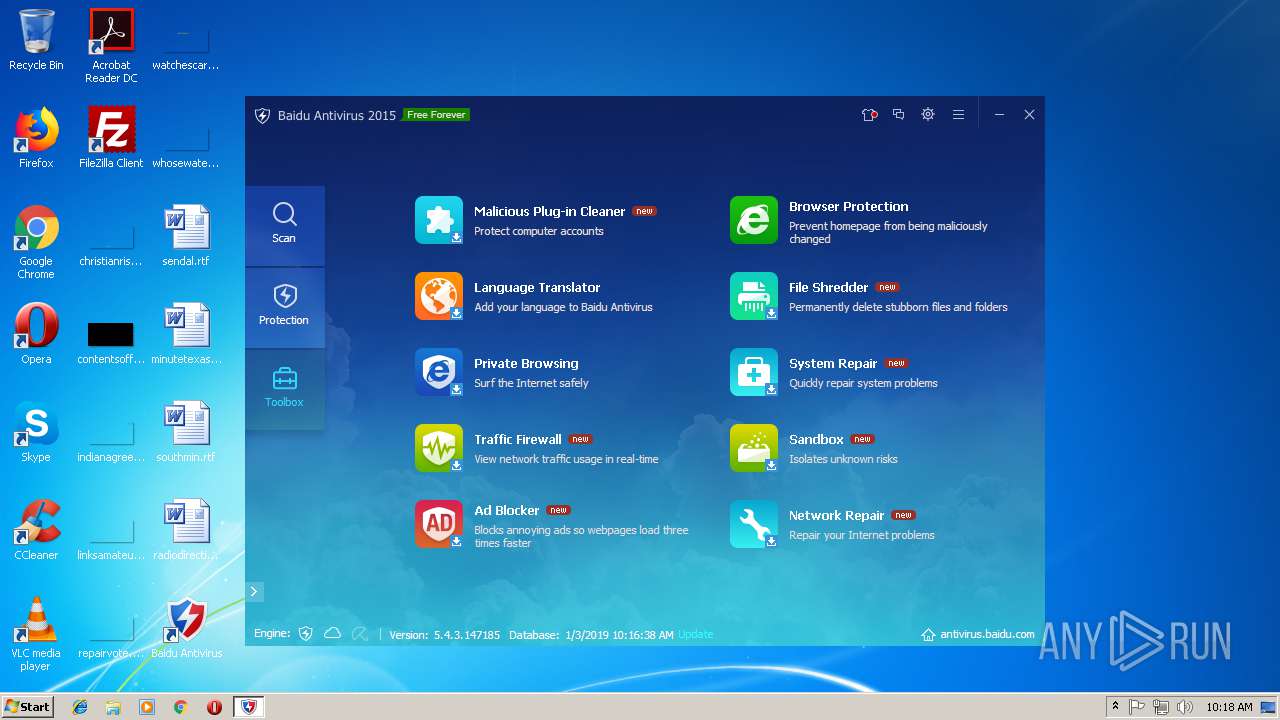Open the main menu hamburger icon
Image resolution: width=1280 pixels, height=720 pixels.
958,115
